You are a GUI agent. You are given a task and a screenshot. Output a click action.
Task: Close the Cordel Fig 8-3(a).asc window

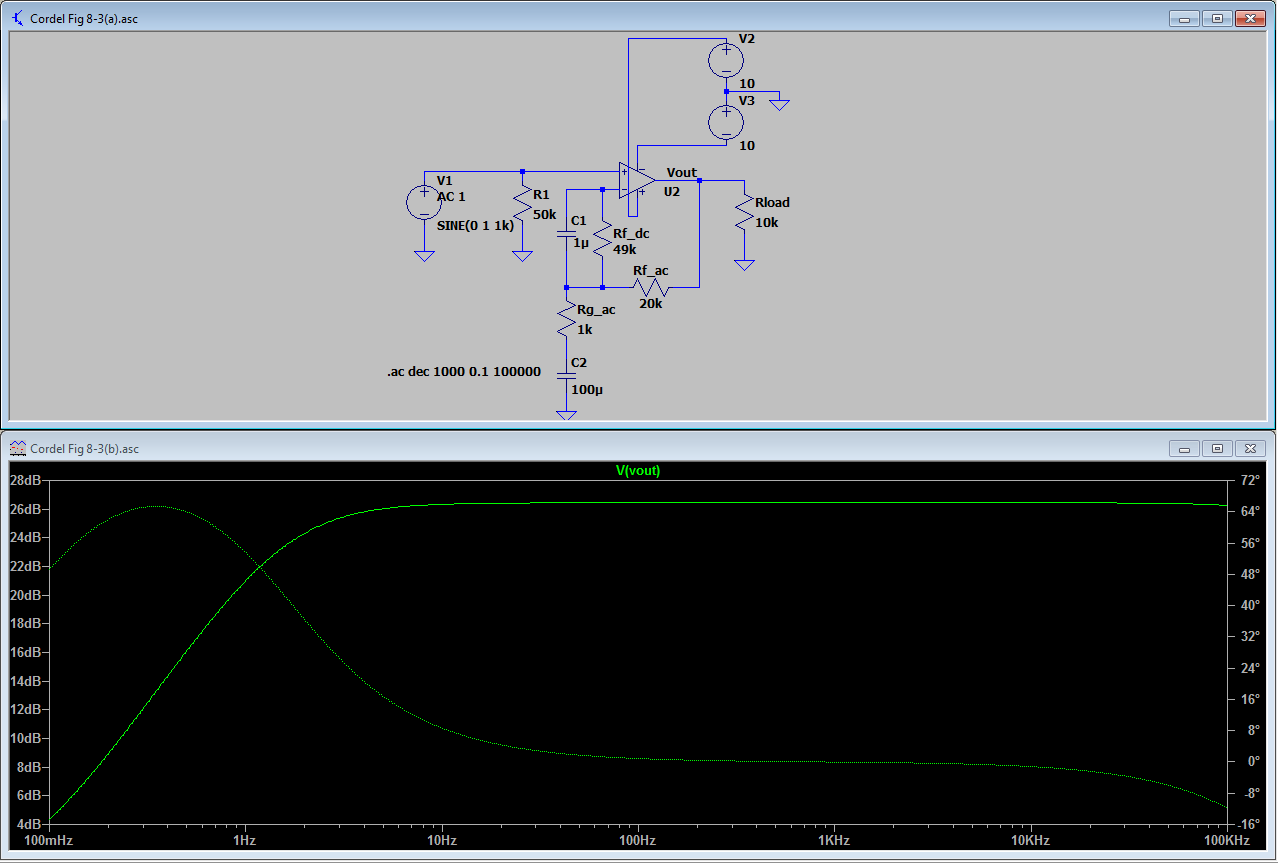point(1250,18)
